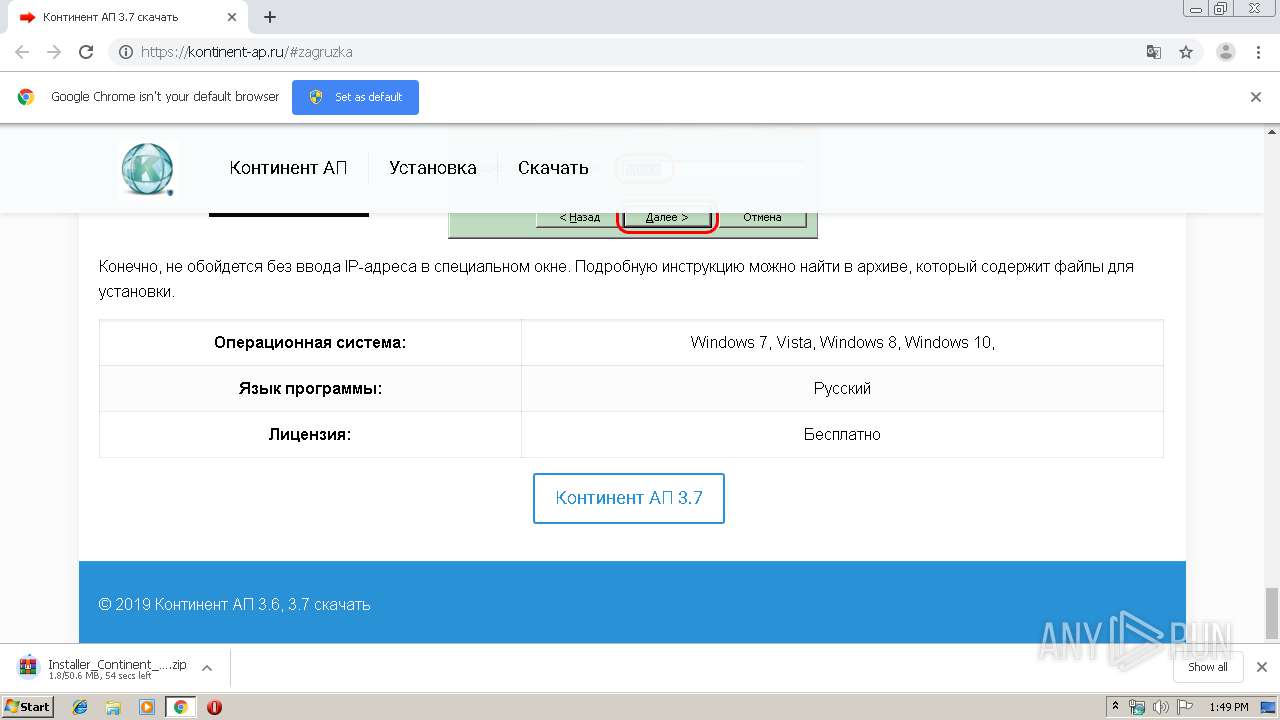Open Chrome profile avatar

pyautogui.click(x=1226, y=52)
